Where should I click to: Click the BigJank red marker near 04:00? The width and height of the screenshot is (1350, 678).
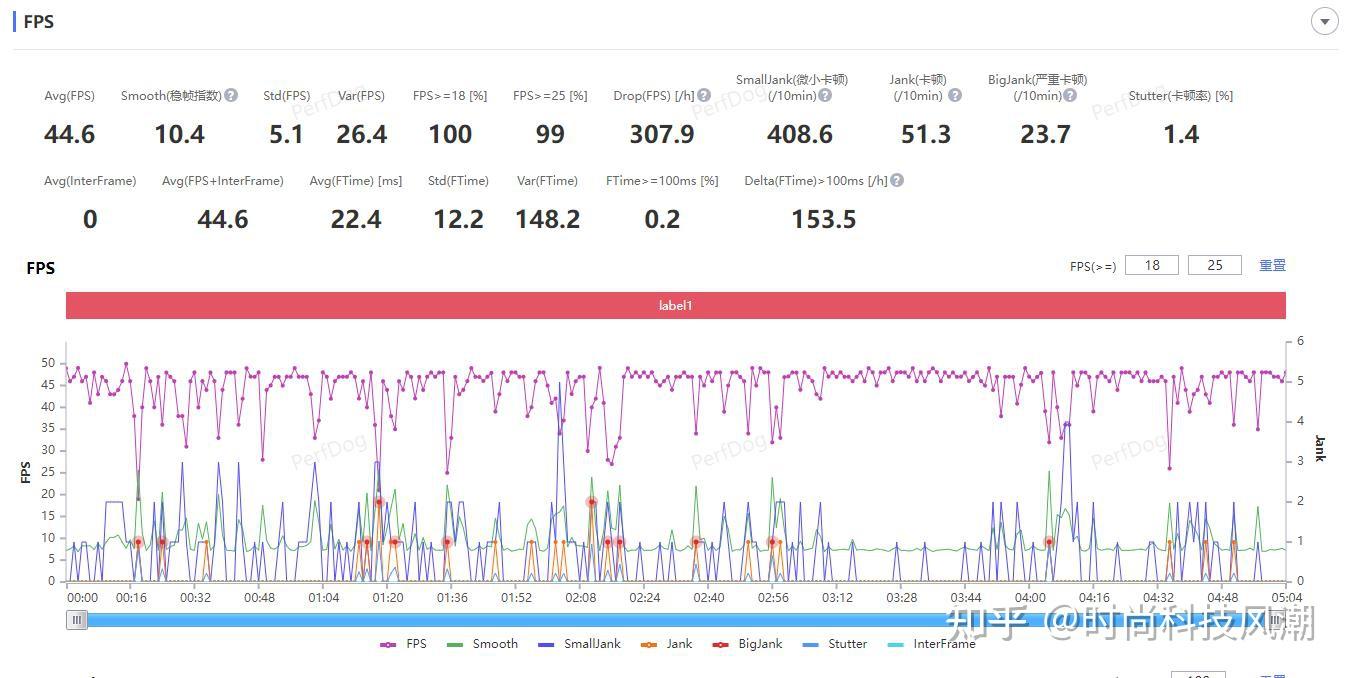coord(1049,542)
